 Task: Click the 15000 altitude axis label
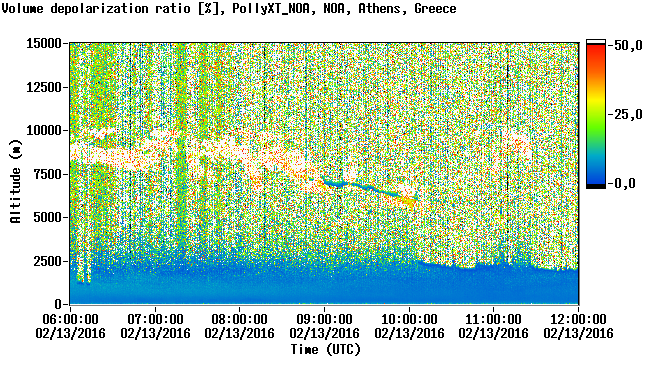coord(44,43)
